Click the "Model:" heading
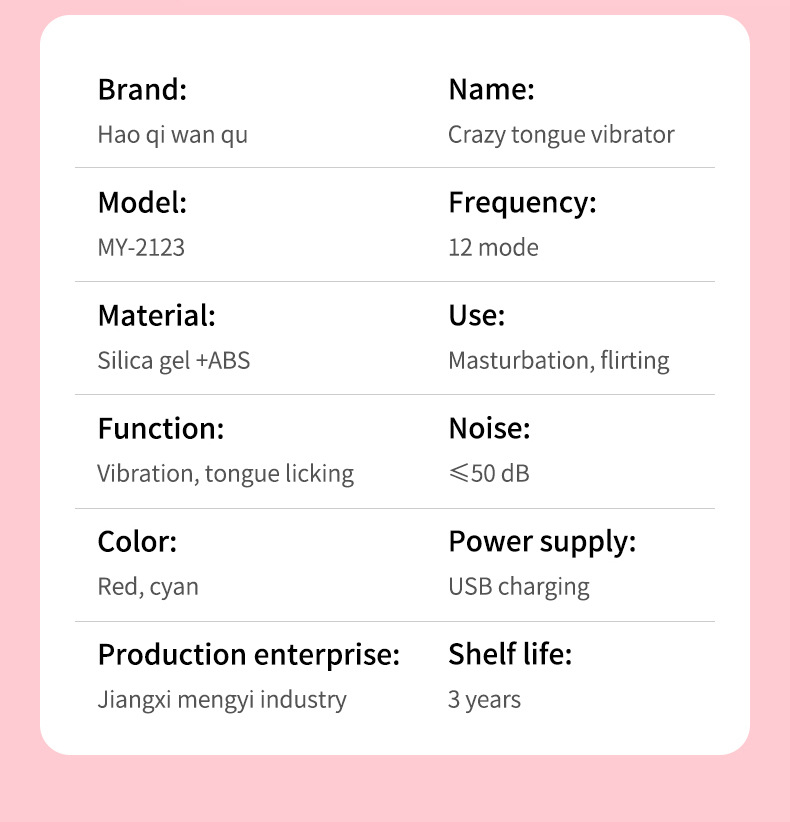 pyautogui.click(x=142, y=203)
